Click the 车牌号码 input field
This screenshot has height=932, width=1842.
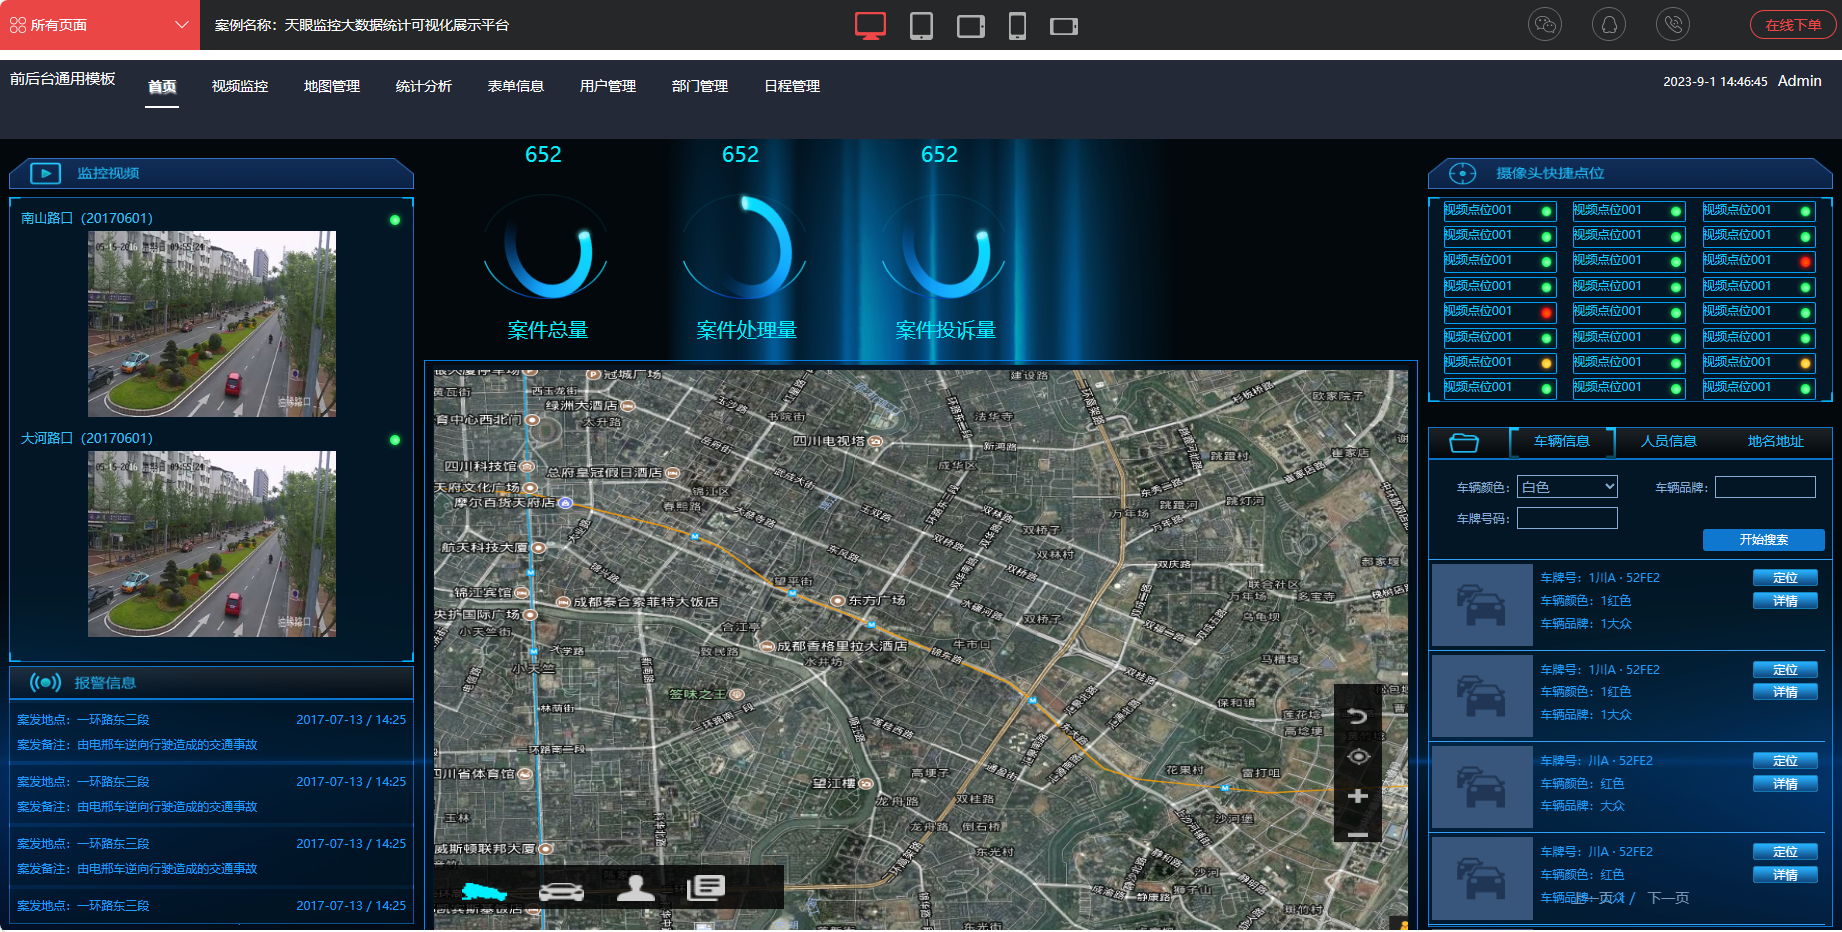[1566, 518]
